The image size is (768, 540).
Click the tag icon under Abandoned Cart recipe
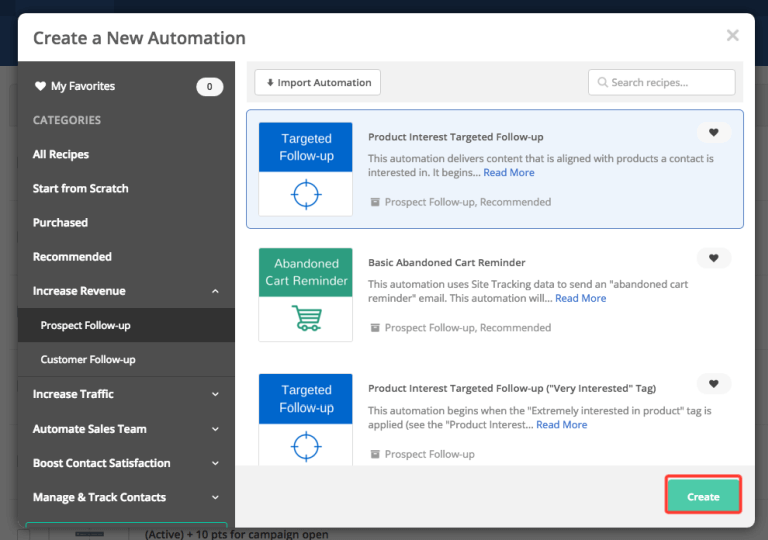tap(375, 328)
